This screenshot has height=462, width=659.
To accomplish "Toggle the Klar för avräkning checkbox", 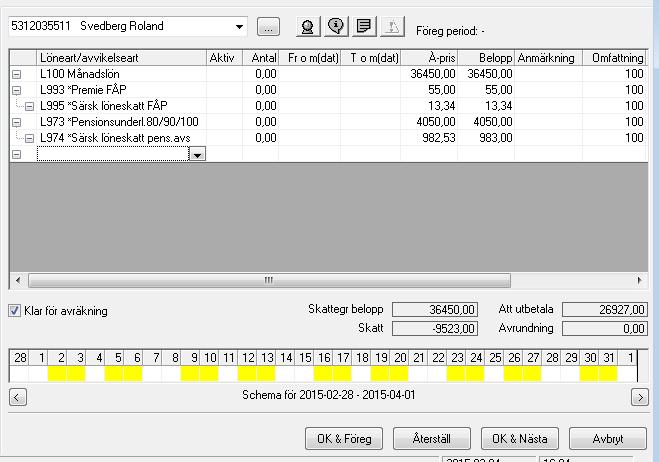I will pos(14,311).
